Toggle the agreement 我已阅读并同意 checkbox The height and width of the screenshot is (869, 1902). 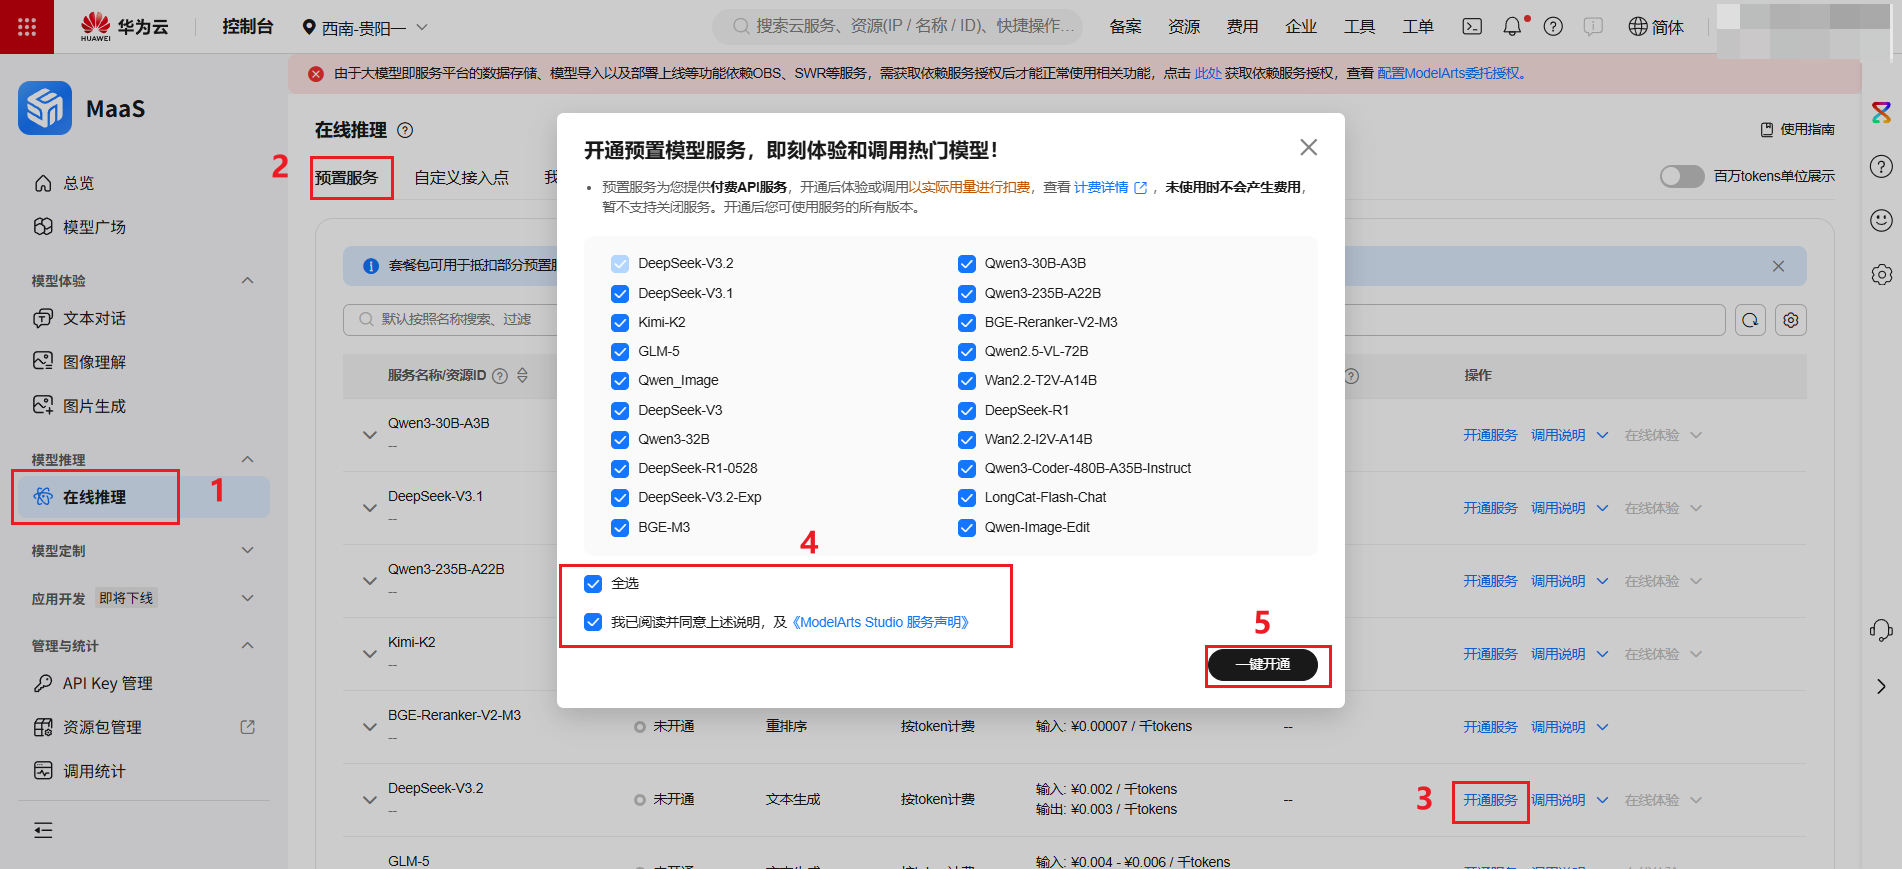pyautogui.click(x=593, y=622)
